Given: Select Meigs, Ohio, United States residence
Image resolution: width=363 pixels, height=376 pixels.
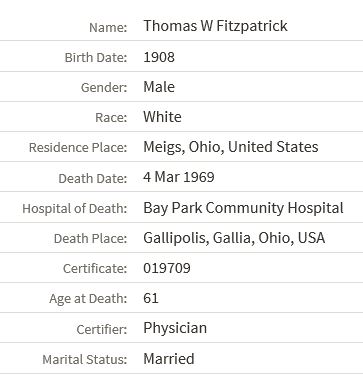Looking at the screenshot, I should (x=231, y=147).
